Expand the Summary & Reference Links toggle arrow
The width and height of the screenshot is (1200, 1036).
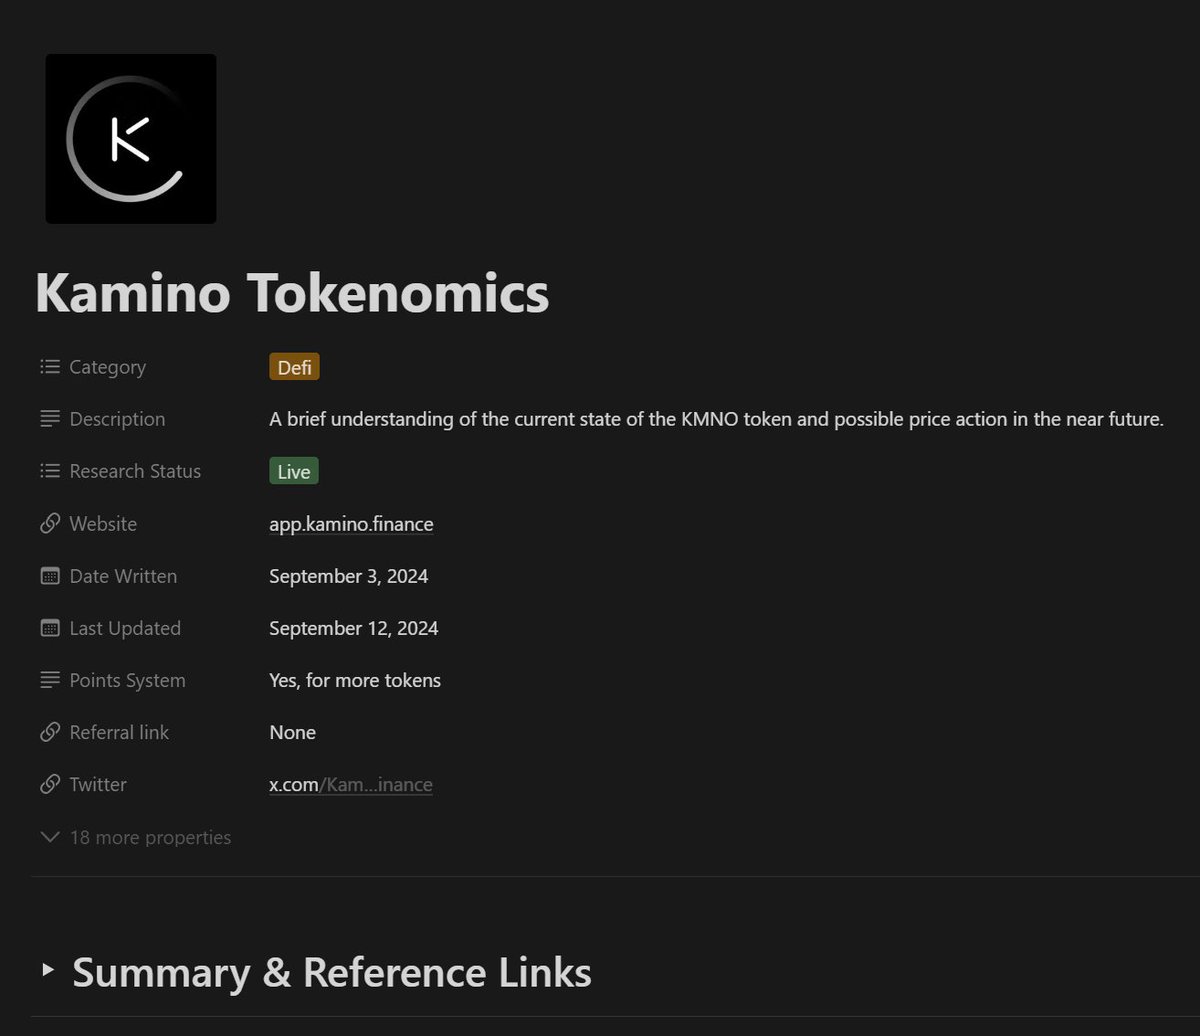[x=48, y=969]
